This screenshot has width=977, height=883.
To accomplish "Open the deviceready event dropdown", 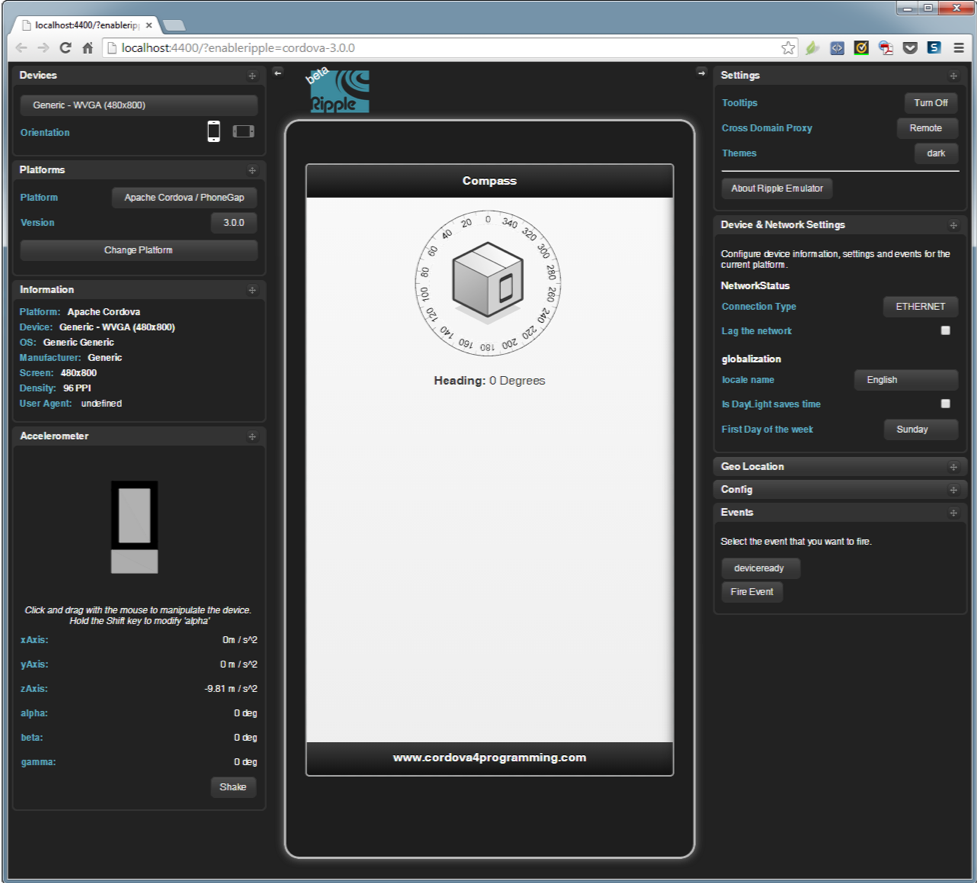I will point(760,568).
